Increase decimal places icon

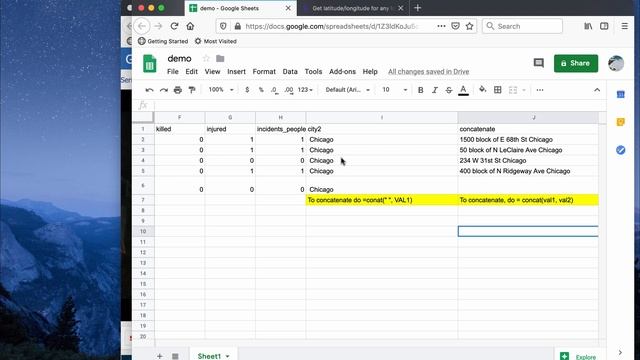pos(289,90)
